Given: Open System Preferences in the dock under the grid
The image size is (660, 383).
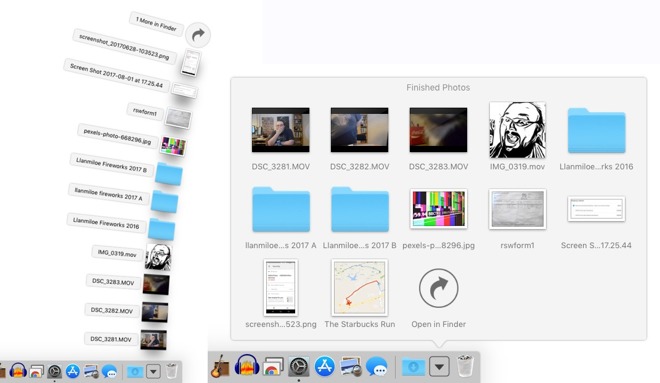Looking at the screenshot, I should point(299,367).
